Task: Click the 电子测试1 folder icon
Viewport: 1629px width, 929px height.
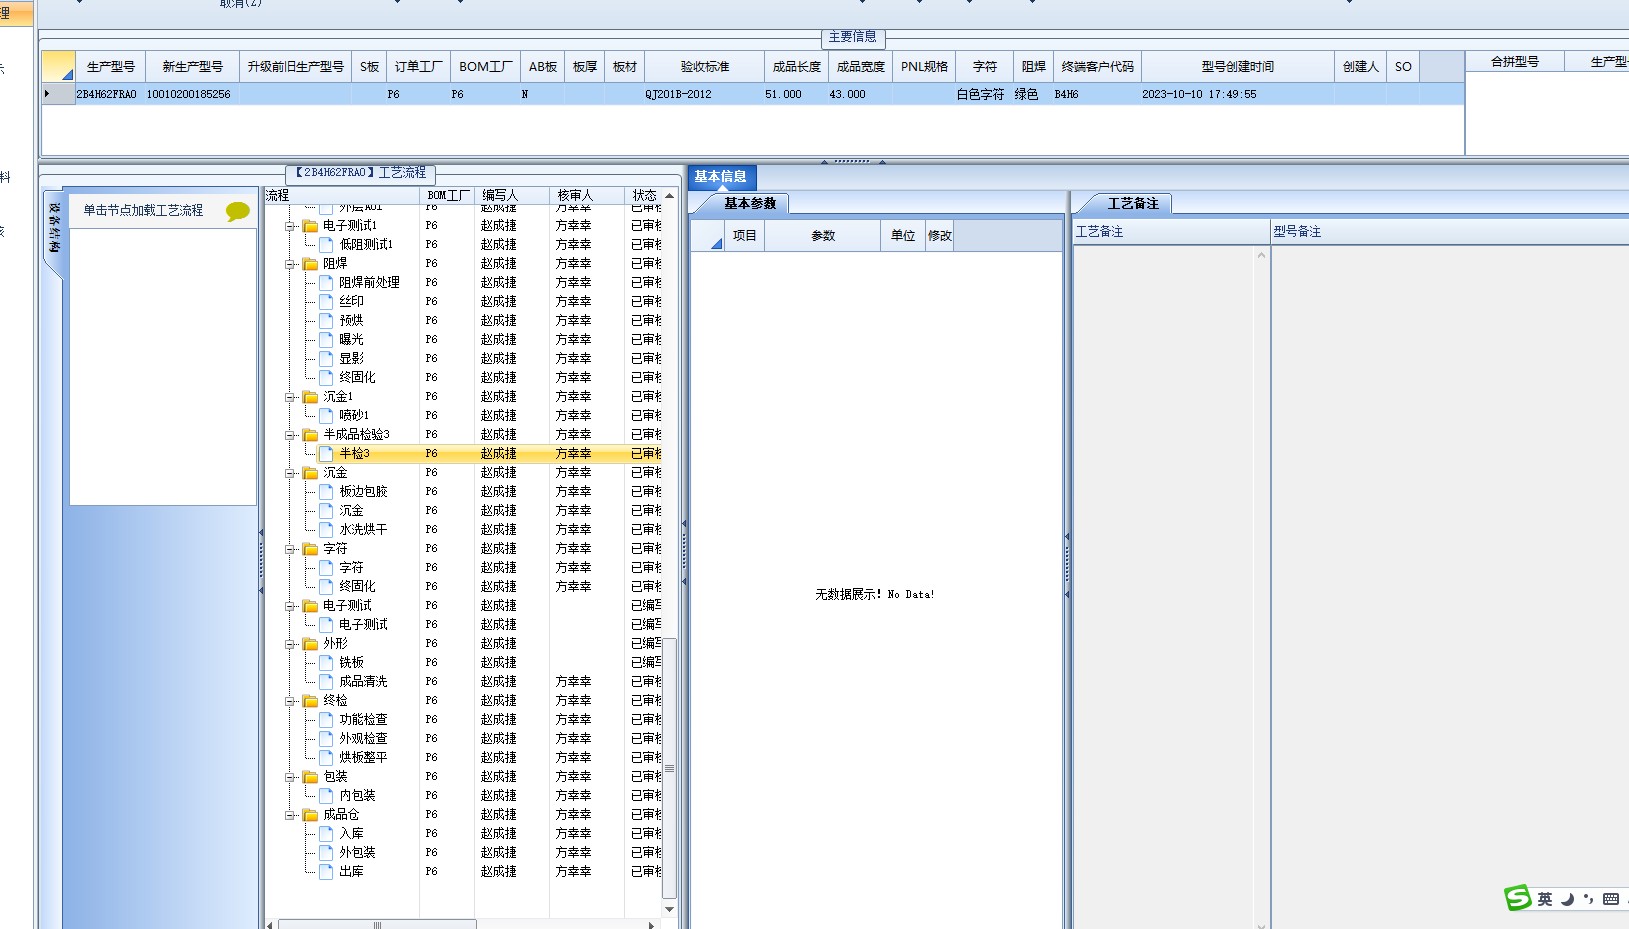Action: pos(311,226)
